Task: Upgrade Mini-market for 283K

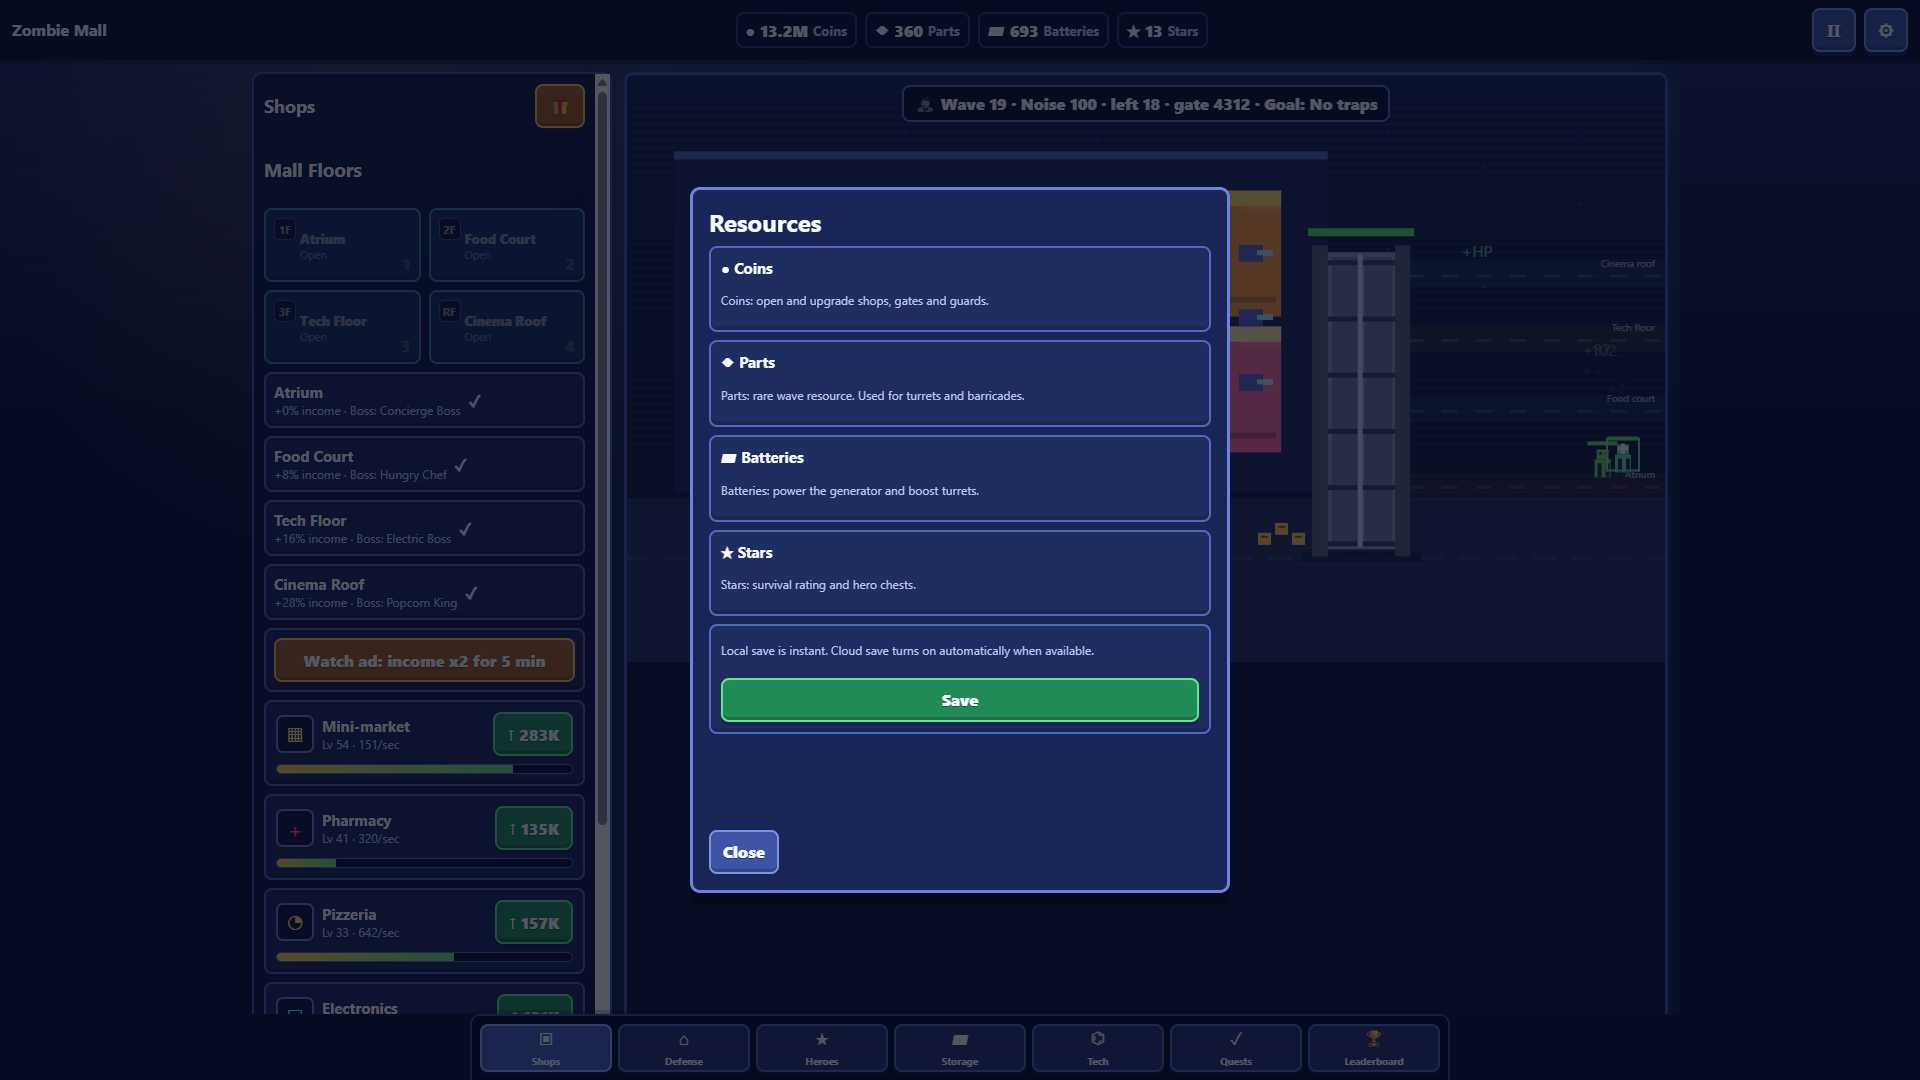Action: 533,734
